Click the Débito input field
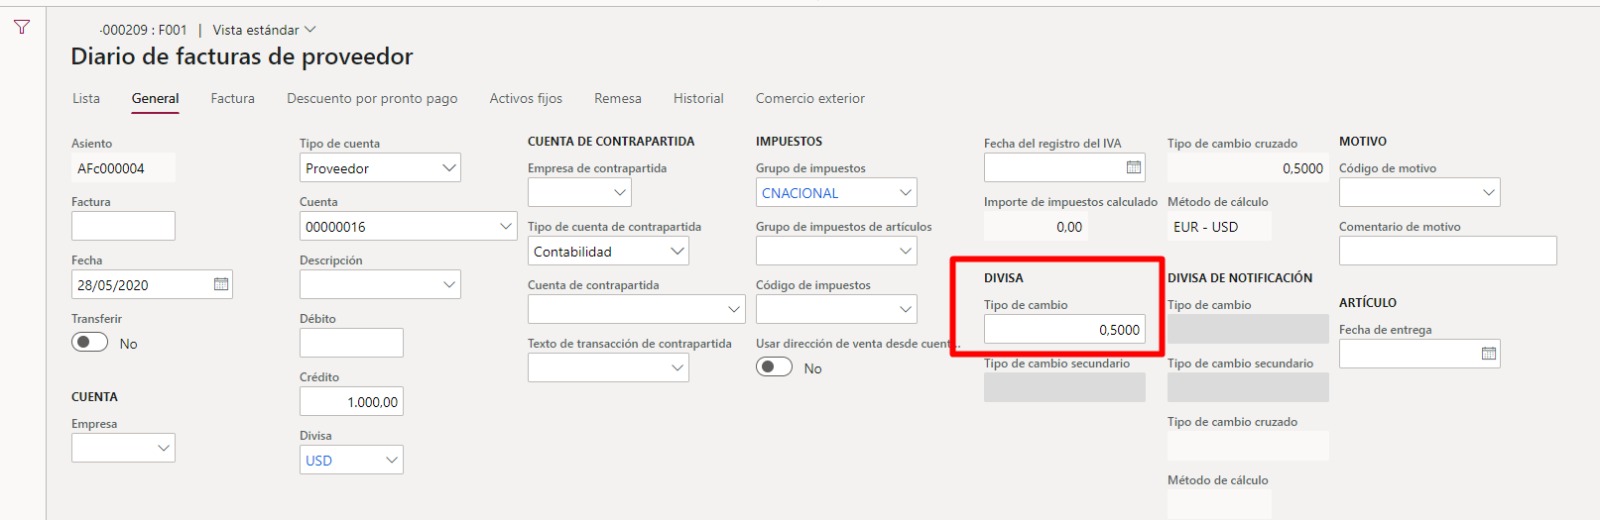The height and width of the screenshot is (520, 1600). (351, 343)
